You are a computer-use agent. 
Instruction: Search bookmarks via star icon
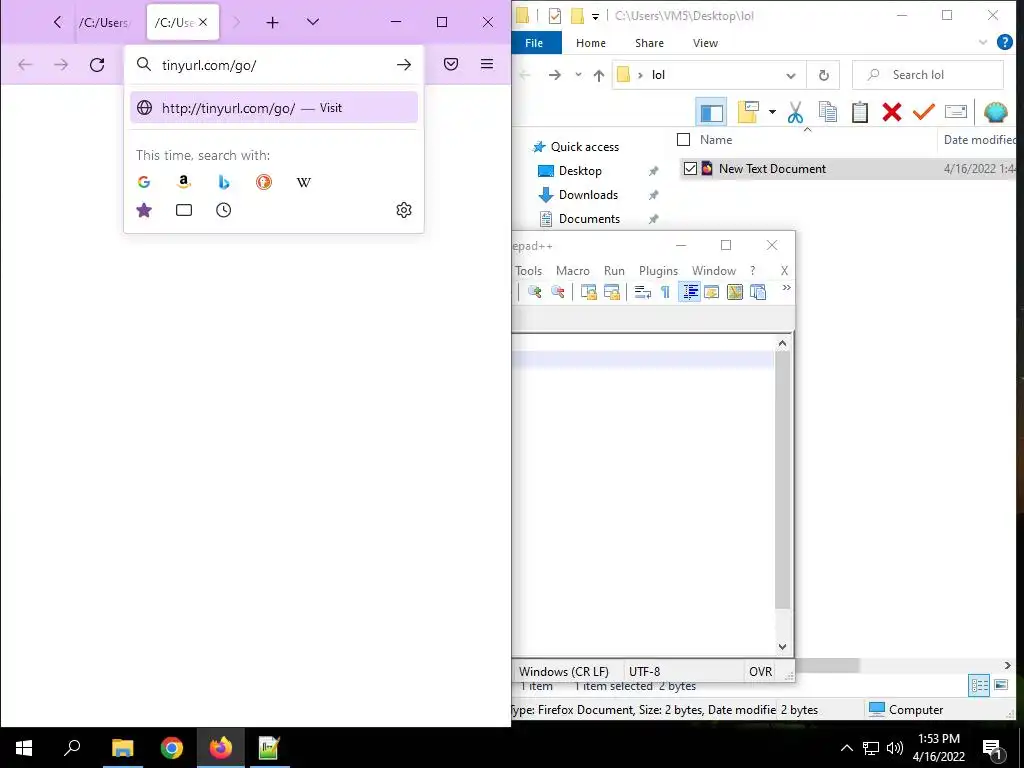(x=144, y=210)
